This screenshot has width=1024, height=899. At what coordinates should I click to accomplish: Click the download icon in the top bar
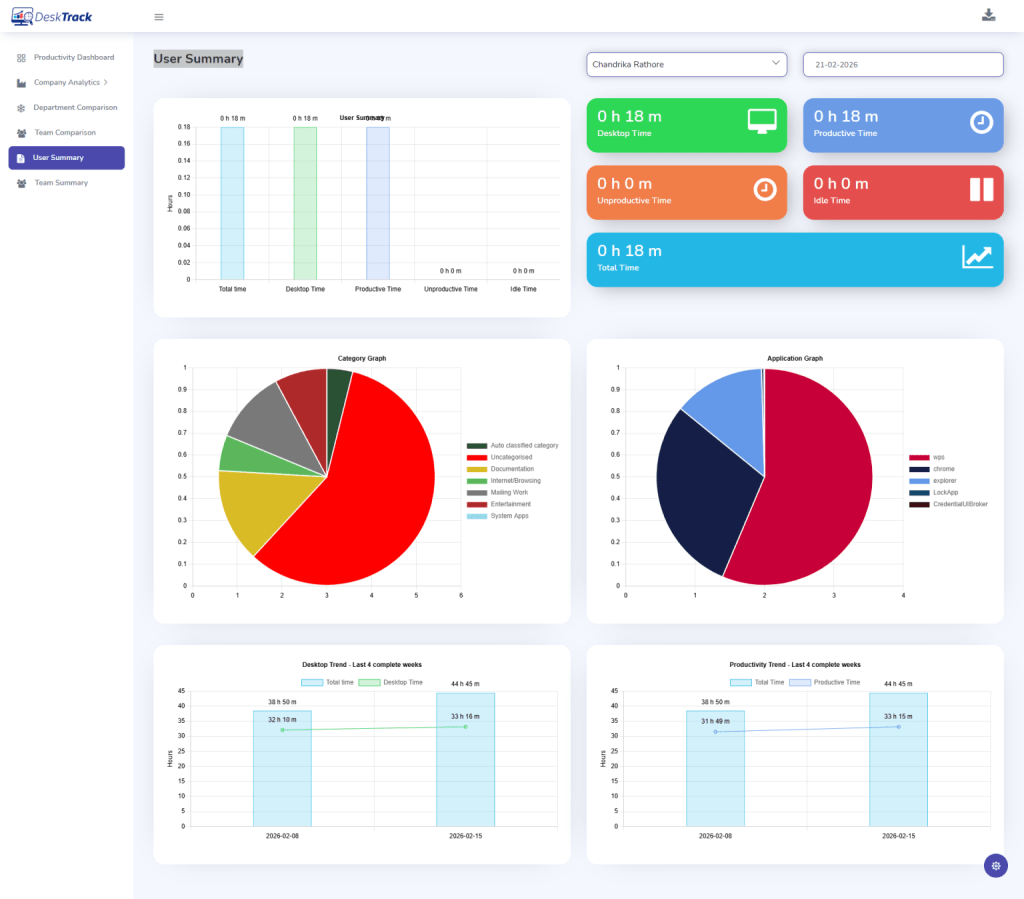tap(989, 16)
